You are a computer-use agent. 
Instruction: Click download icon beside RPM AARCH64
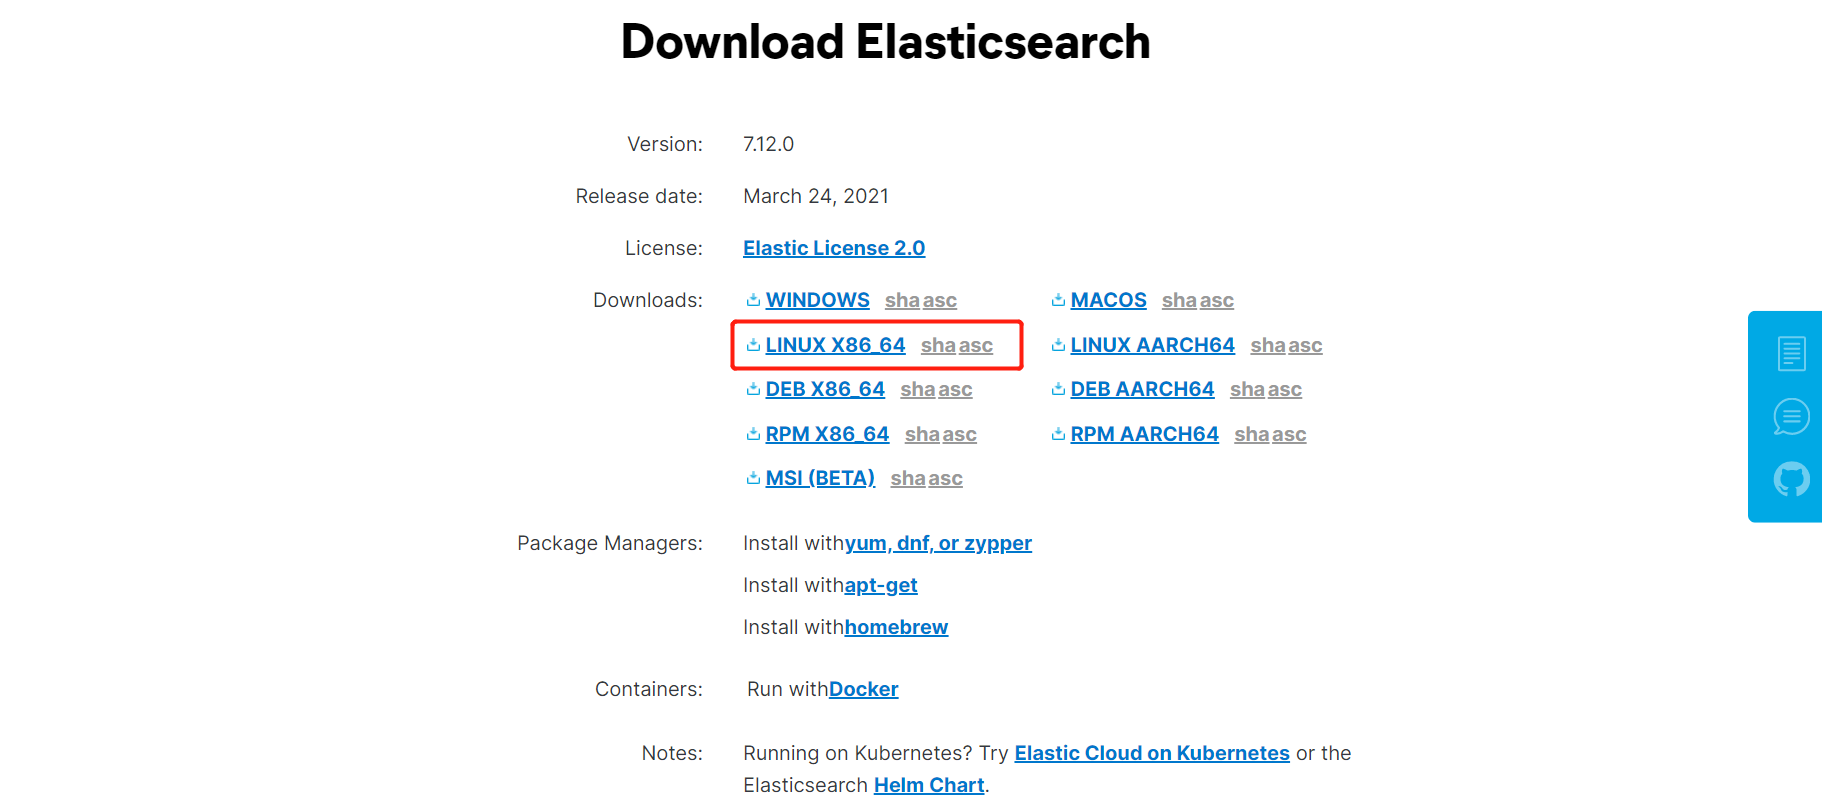(1058, 434)
